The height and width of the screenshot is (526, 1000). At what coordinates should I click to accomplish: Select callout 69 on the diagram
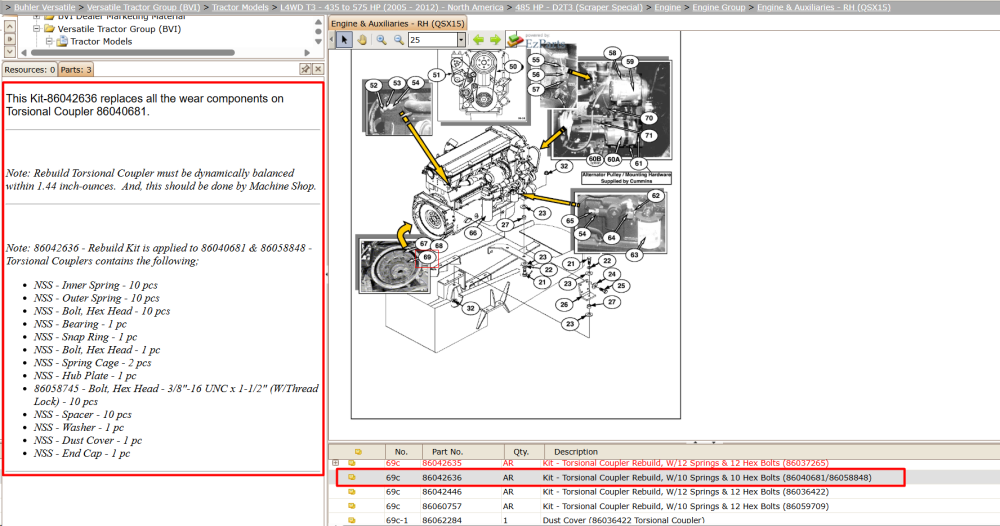point(427,258)
